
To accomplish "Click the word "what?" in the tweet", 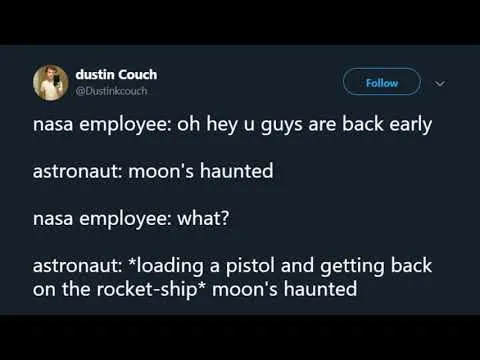I will point(203,218).
